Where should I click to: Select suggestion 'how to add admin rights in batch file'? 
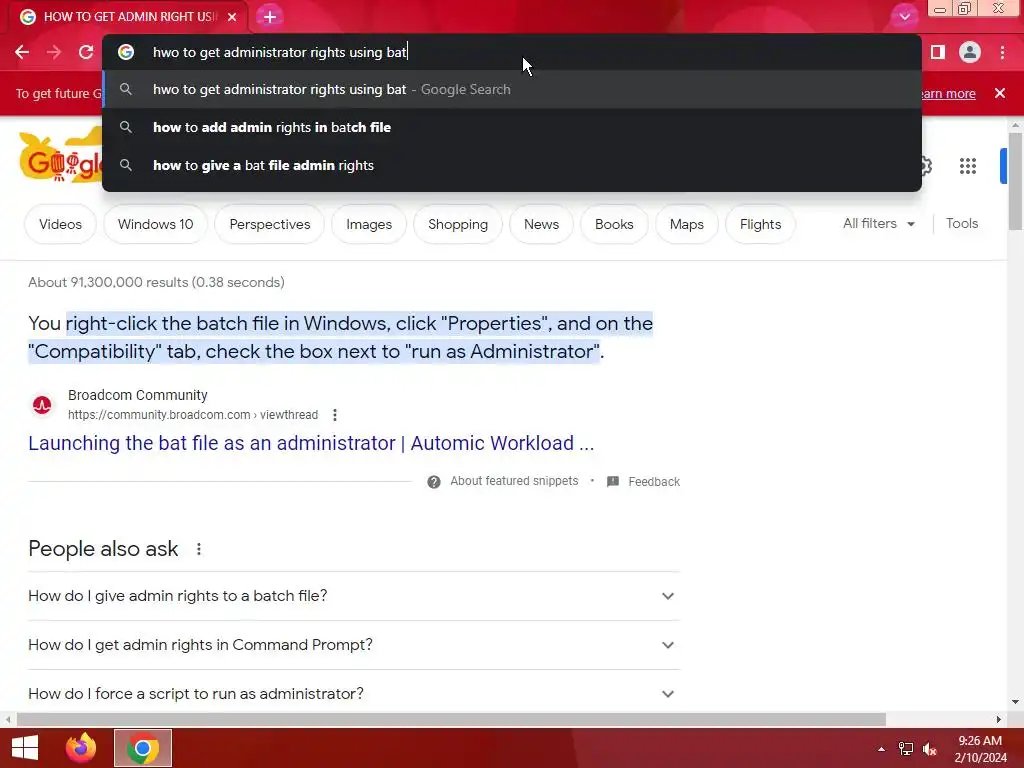[x=512, y=127]
